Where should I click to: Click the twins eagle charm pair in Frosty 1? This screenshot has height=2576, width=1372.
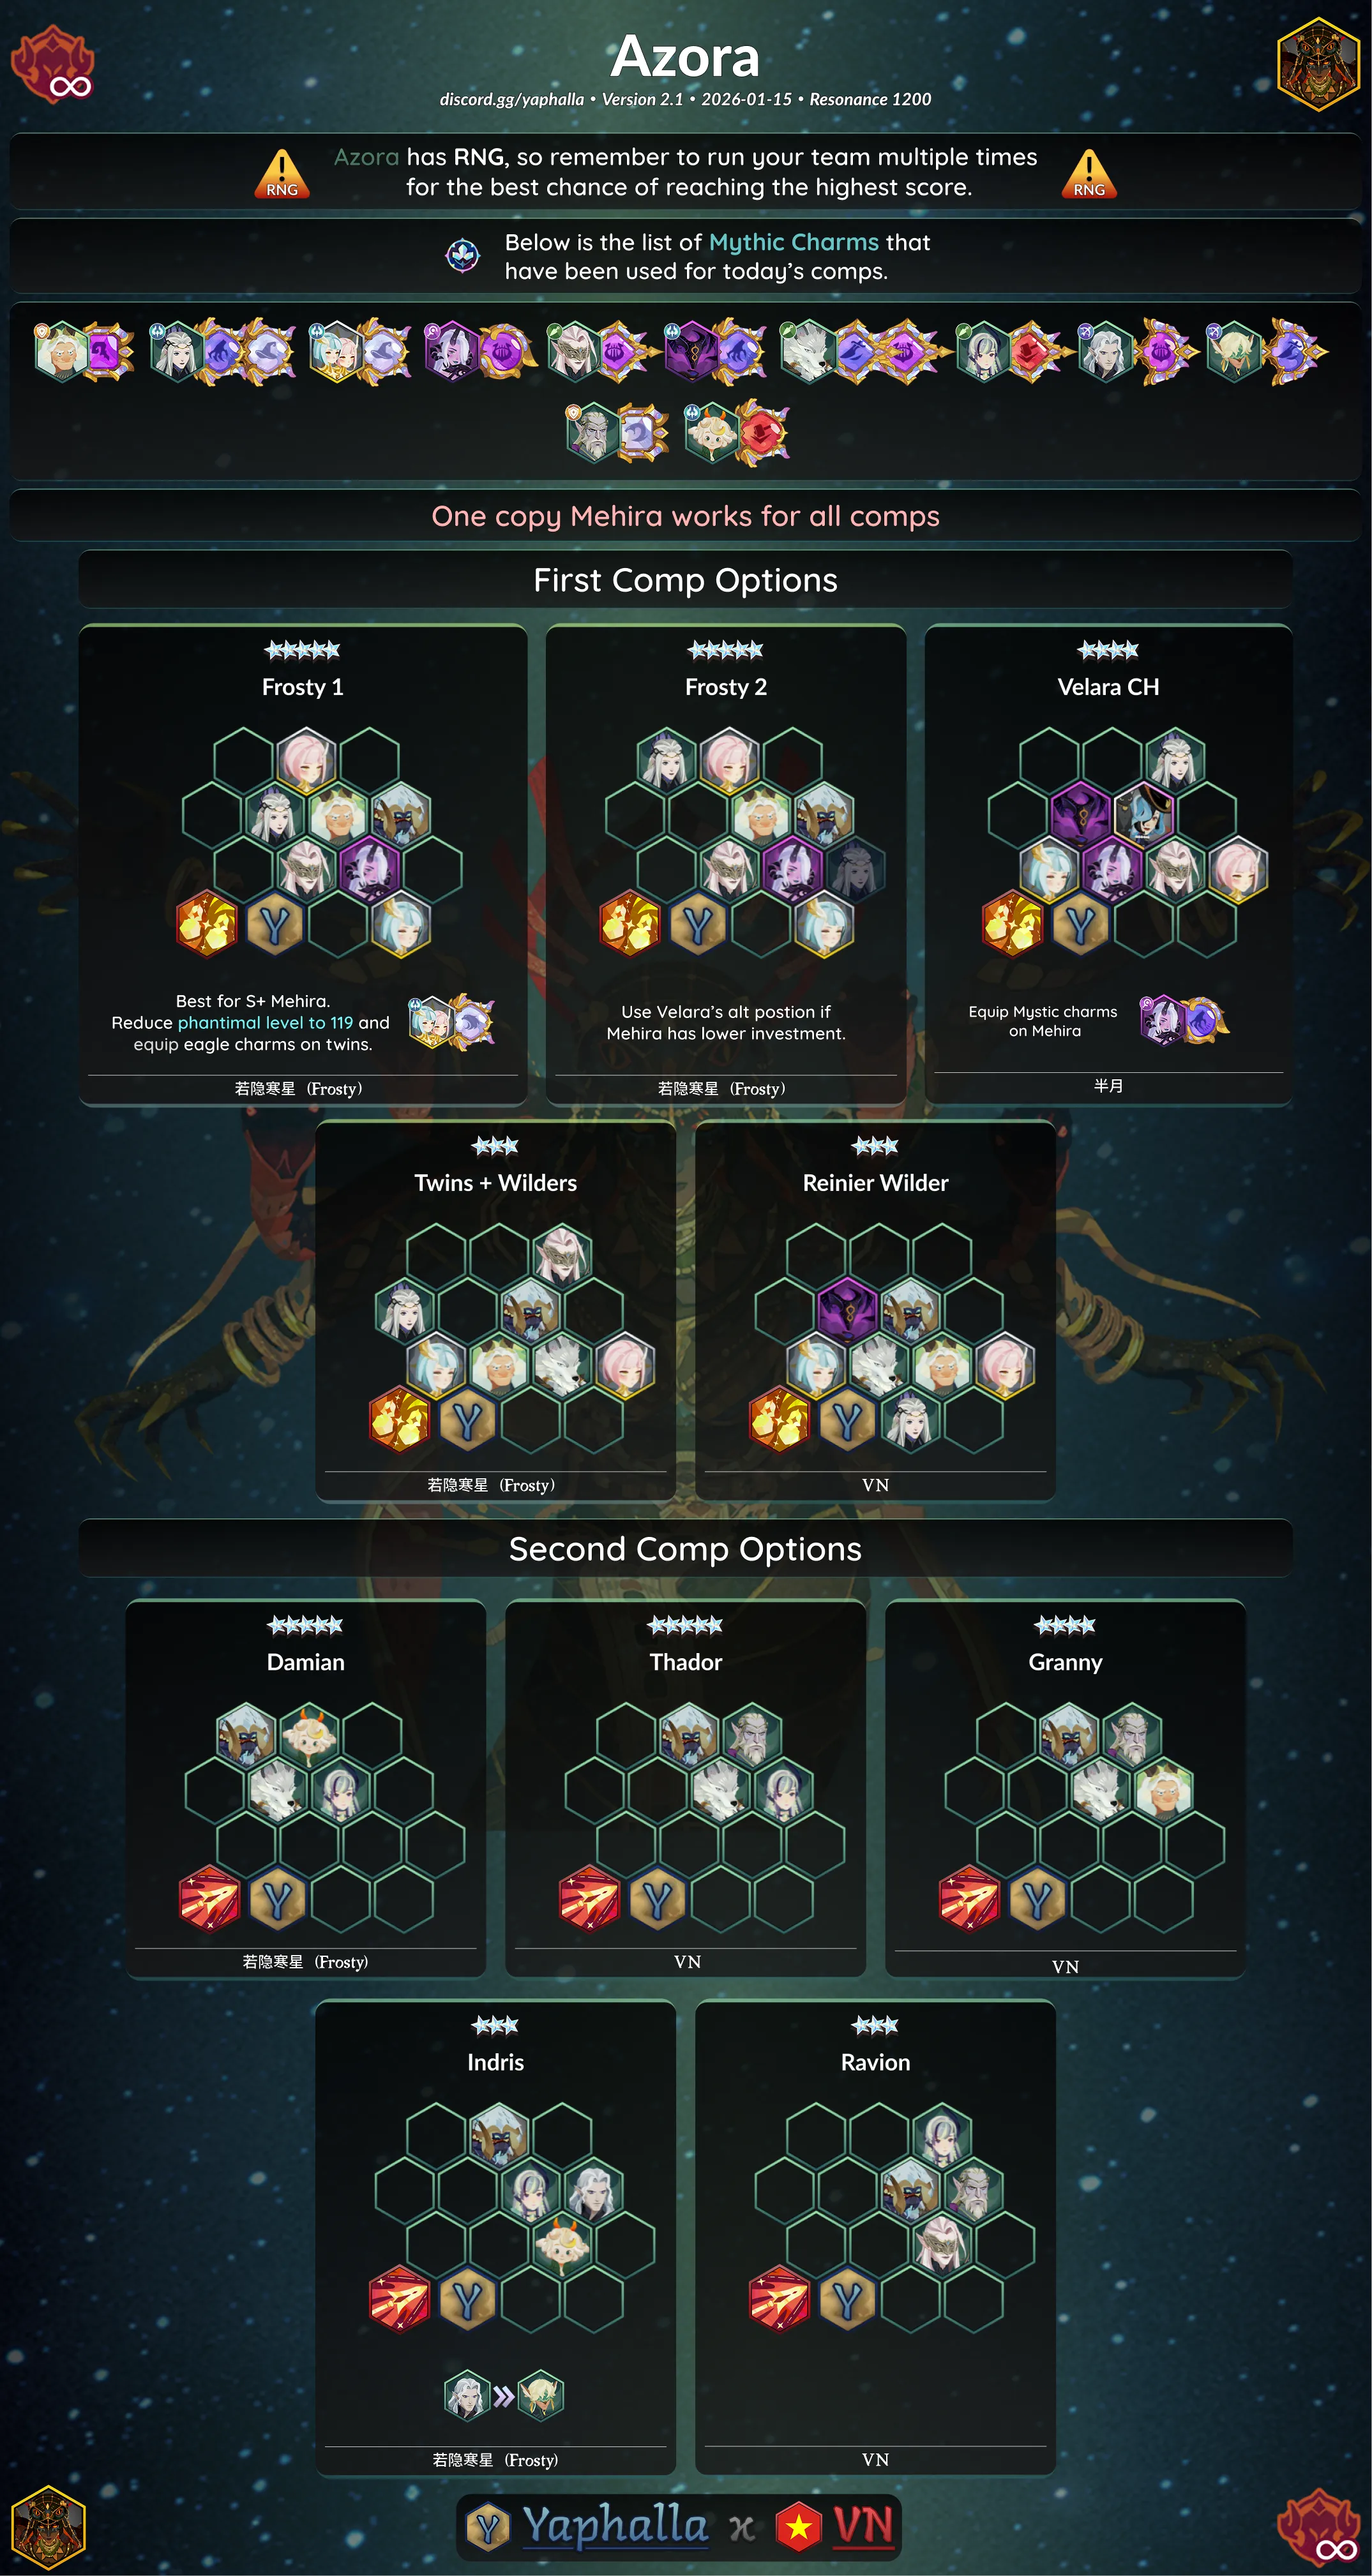coord(452,1022)
